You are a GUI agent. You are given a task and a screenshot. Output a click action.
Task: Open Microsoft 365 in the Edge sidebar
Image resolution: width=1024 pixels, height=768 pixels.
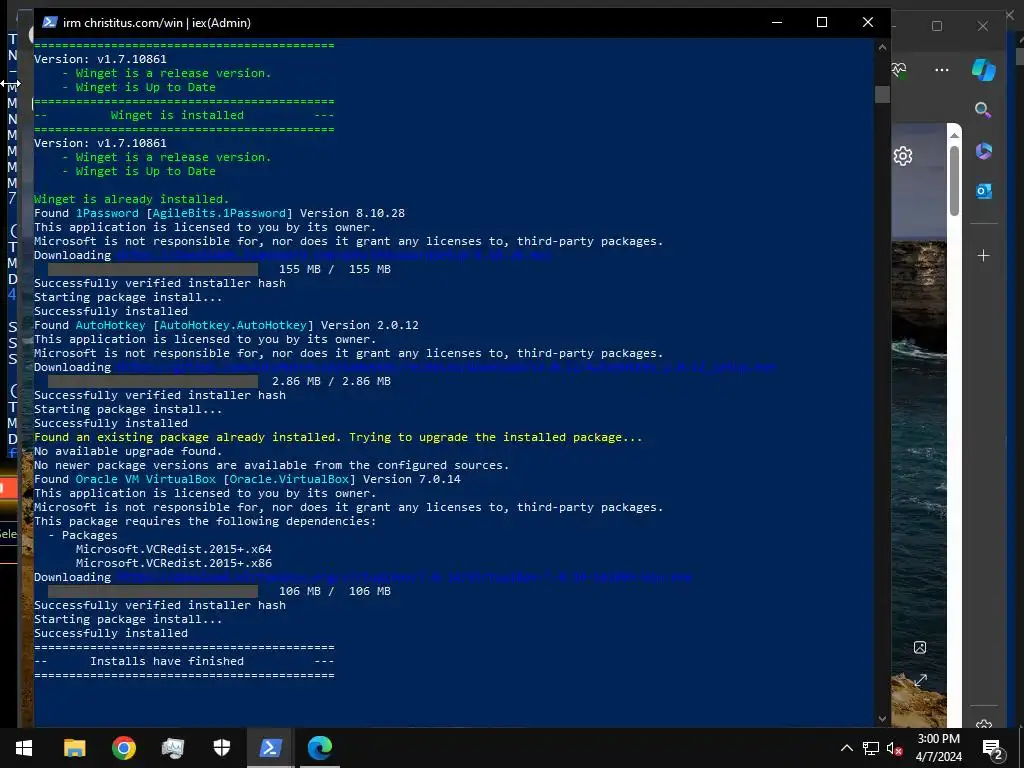pyautogui.click(x=984, y=151)
